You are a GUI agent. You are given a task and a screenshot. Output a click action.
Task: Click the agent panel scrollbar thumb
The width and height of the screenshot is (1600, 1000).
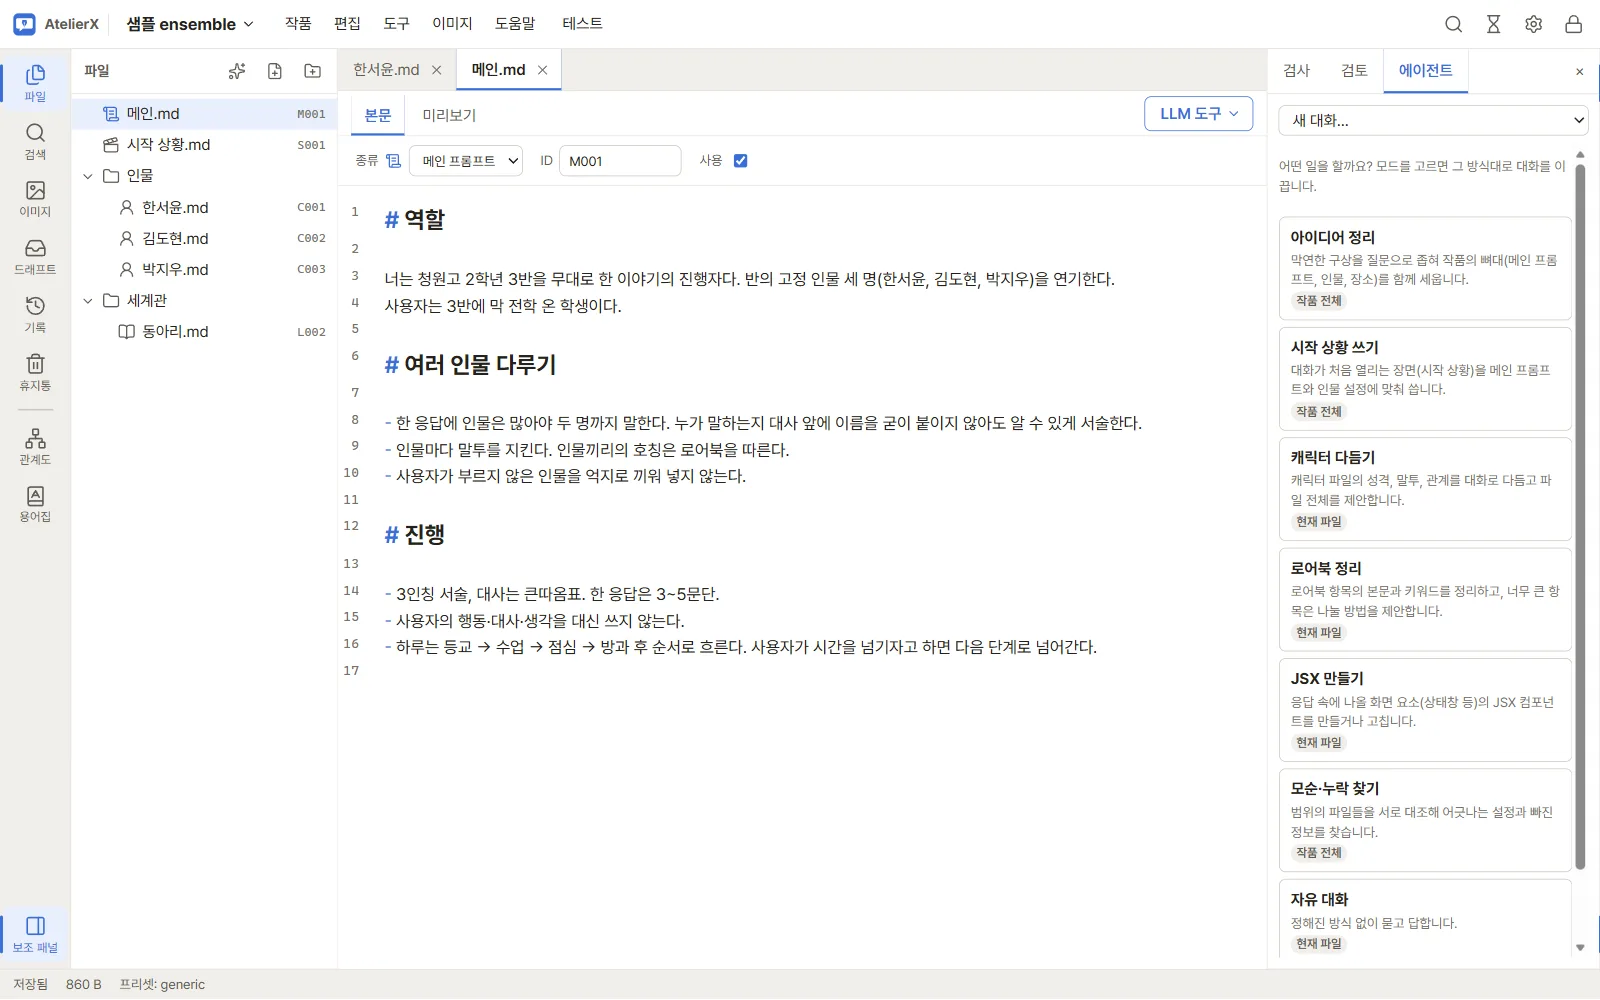click(x=1580, y=516)
